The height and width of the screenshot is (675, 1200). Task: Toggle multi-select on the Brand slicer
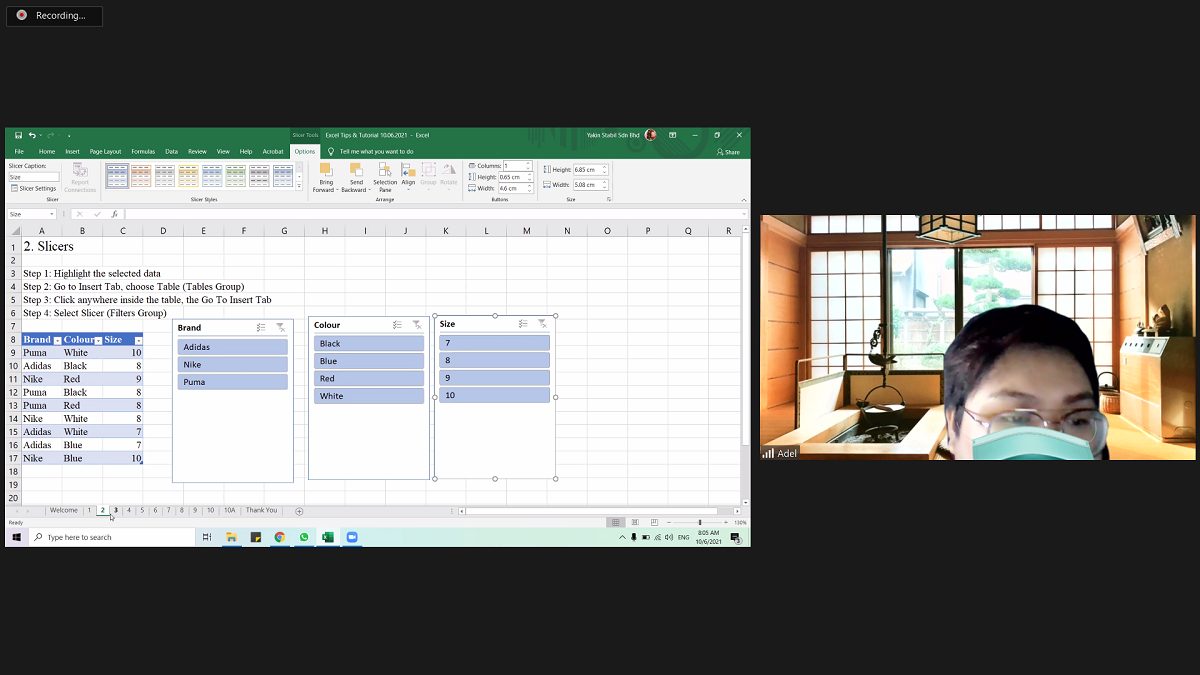(261, 327)
